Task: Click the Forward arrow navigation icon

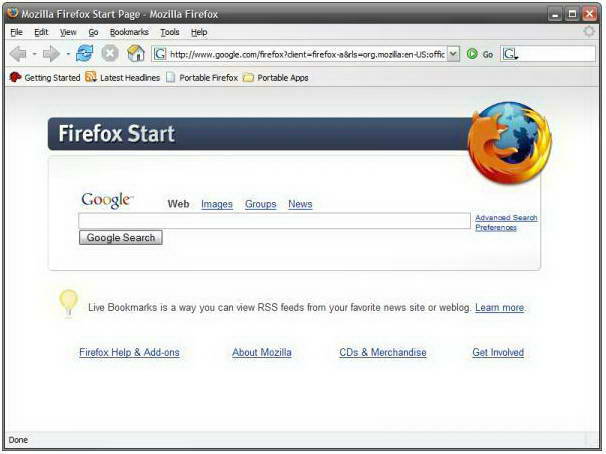Action: click(x=51, y=54)
